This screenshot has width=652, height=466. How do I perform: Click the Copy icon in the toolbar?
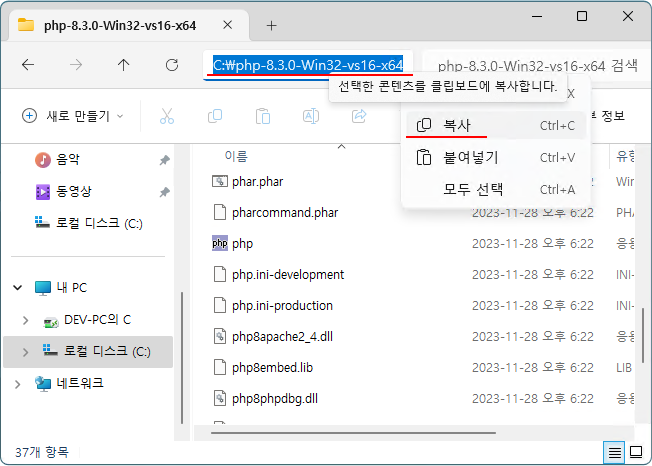(215, 116)
